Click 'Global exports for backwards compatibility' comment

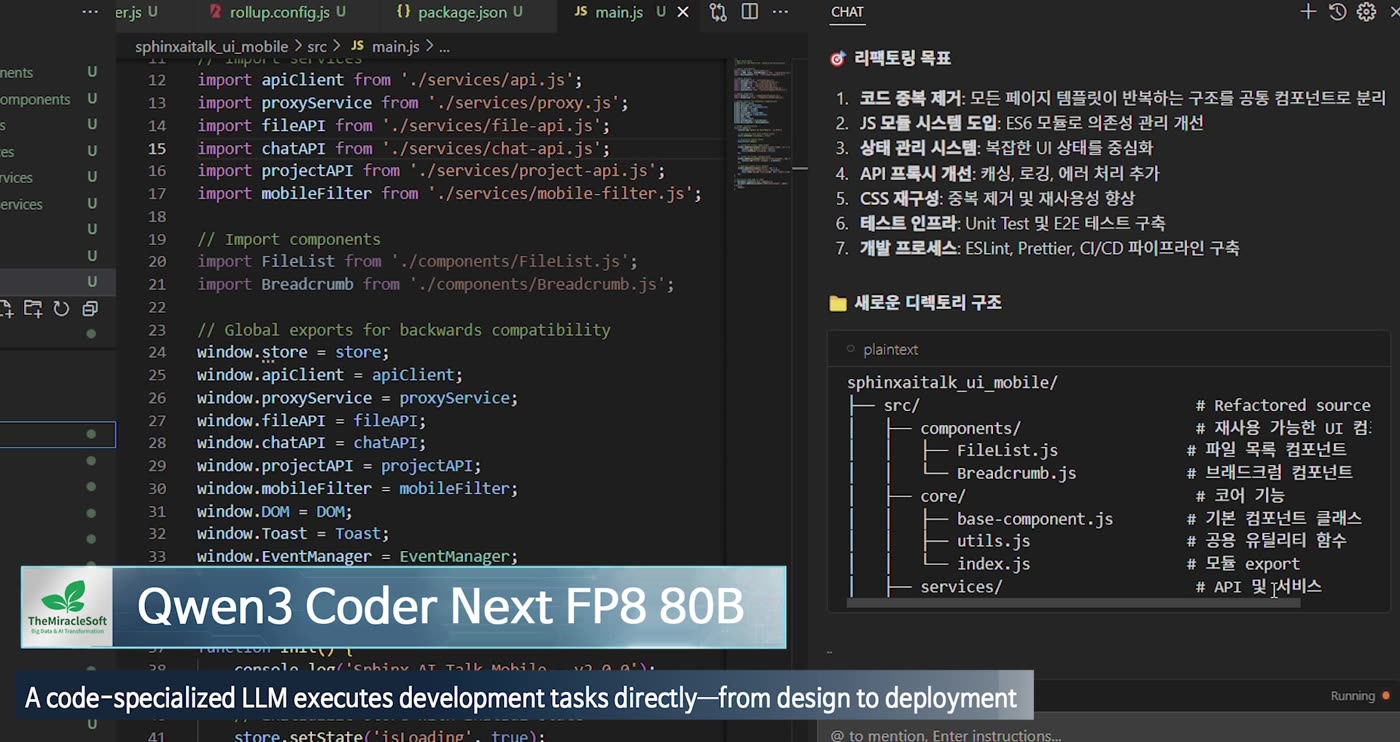pyautogui.click(x=403, y=330)
